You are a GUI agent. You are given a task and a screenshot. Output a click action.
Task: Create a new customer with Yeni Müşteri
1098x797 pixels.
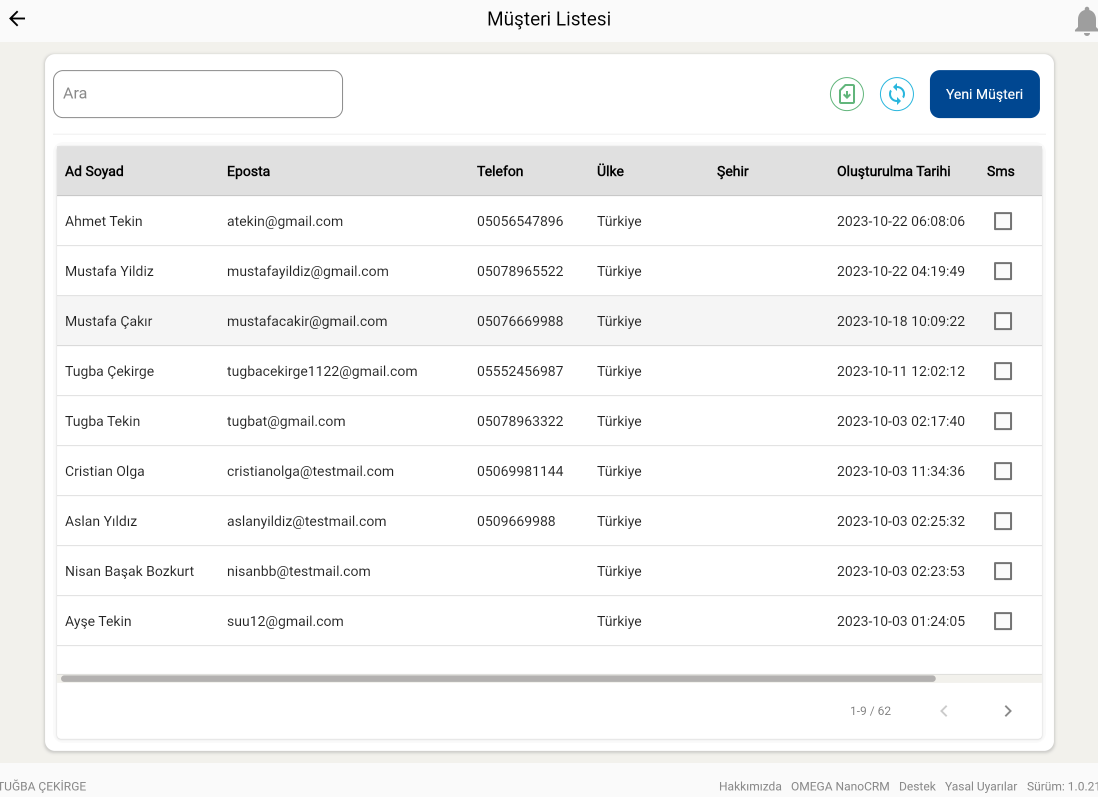[x=984, y=94]
